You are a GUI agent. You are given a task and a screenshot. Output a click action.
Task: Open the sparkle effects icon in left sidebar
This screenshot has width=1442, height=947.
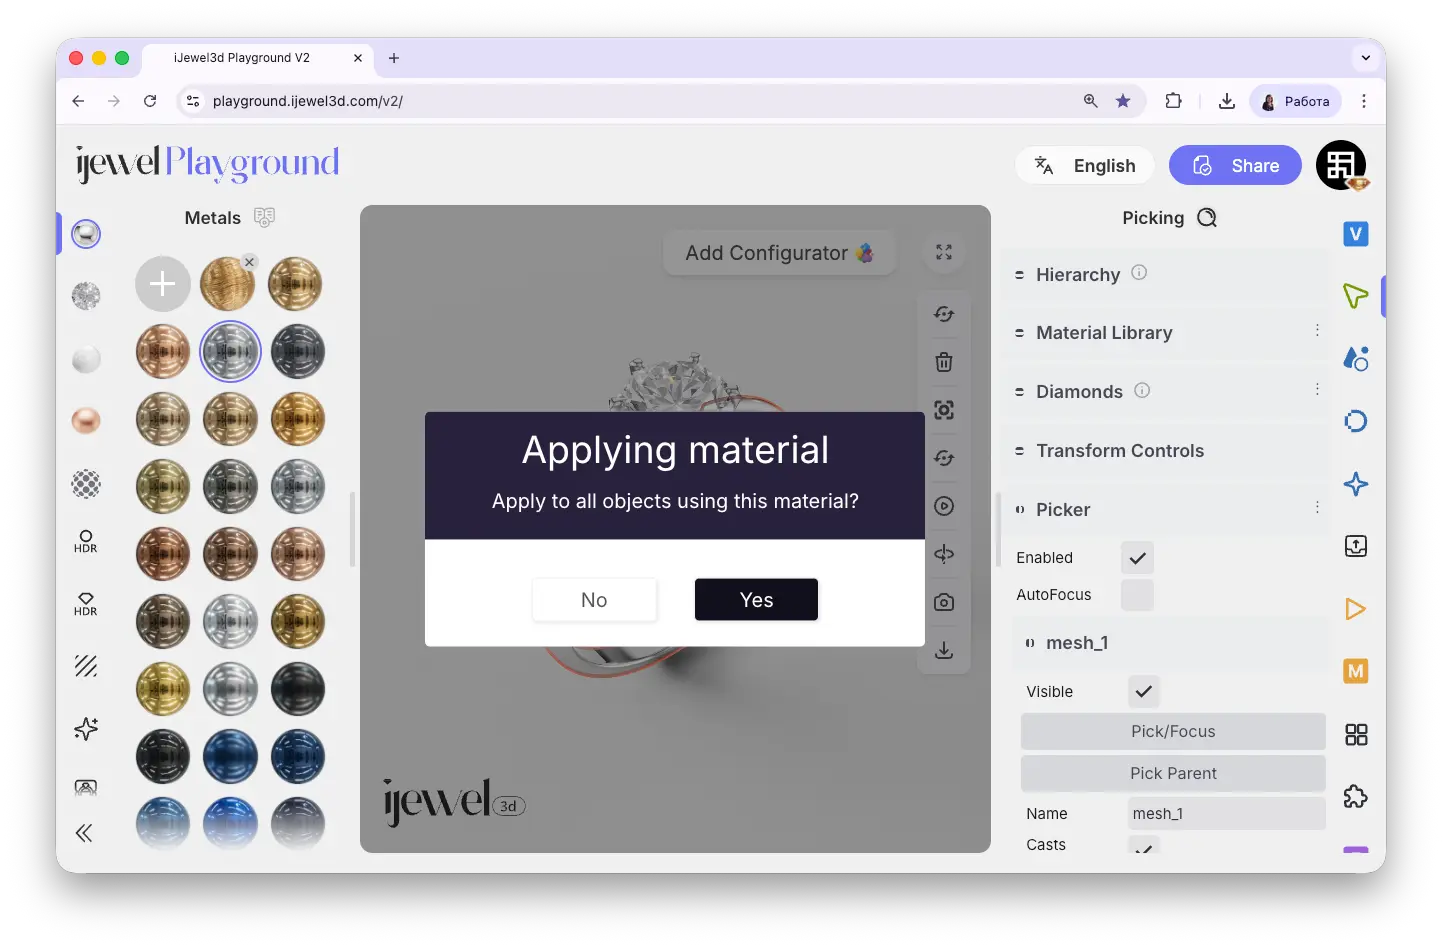86,728
